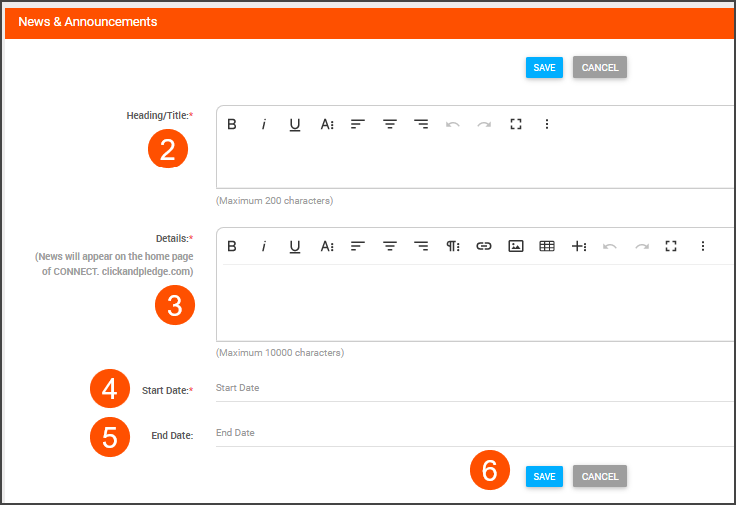Click the "(Maximum 200 characters)" hint
Image resolution: width=736 pixels, height=505 pixels.
pyautogui.click(x=275, y=201)
